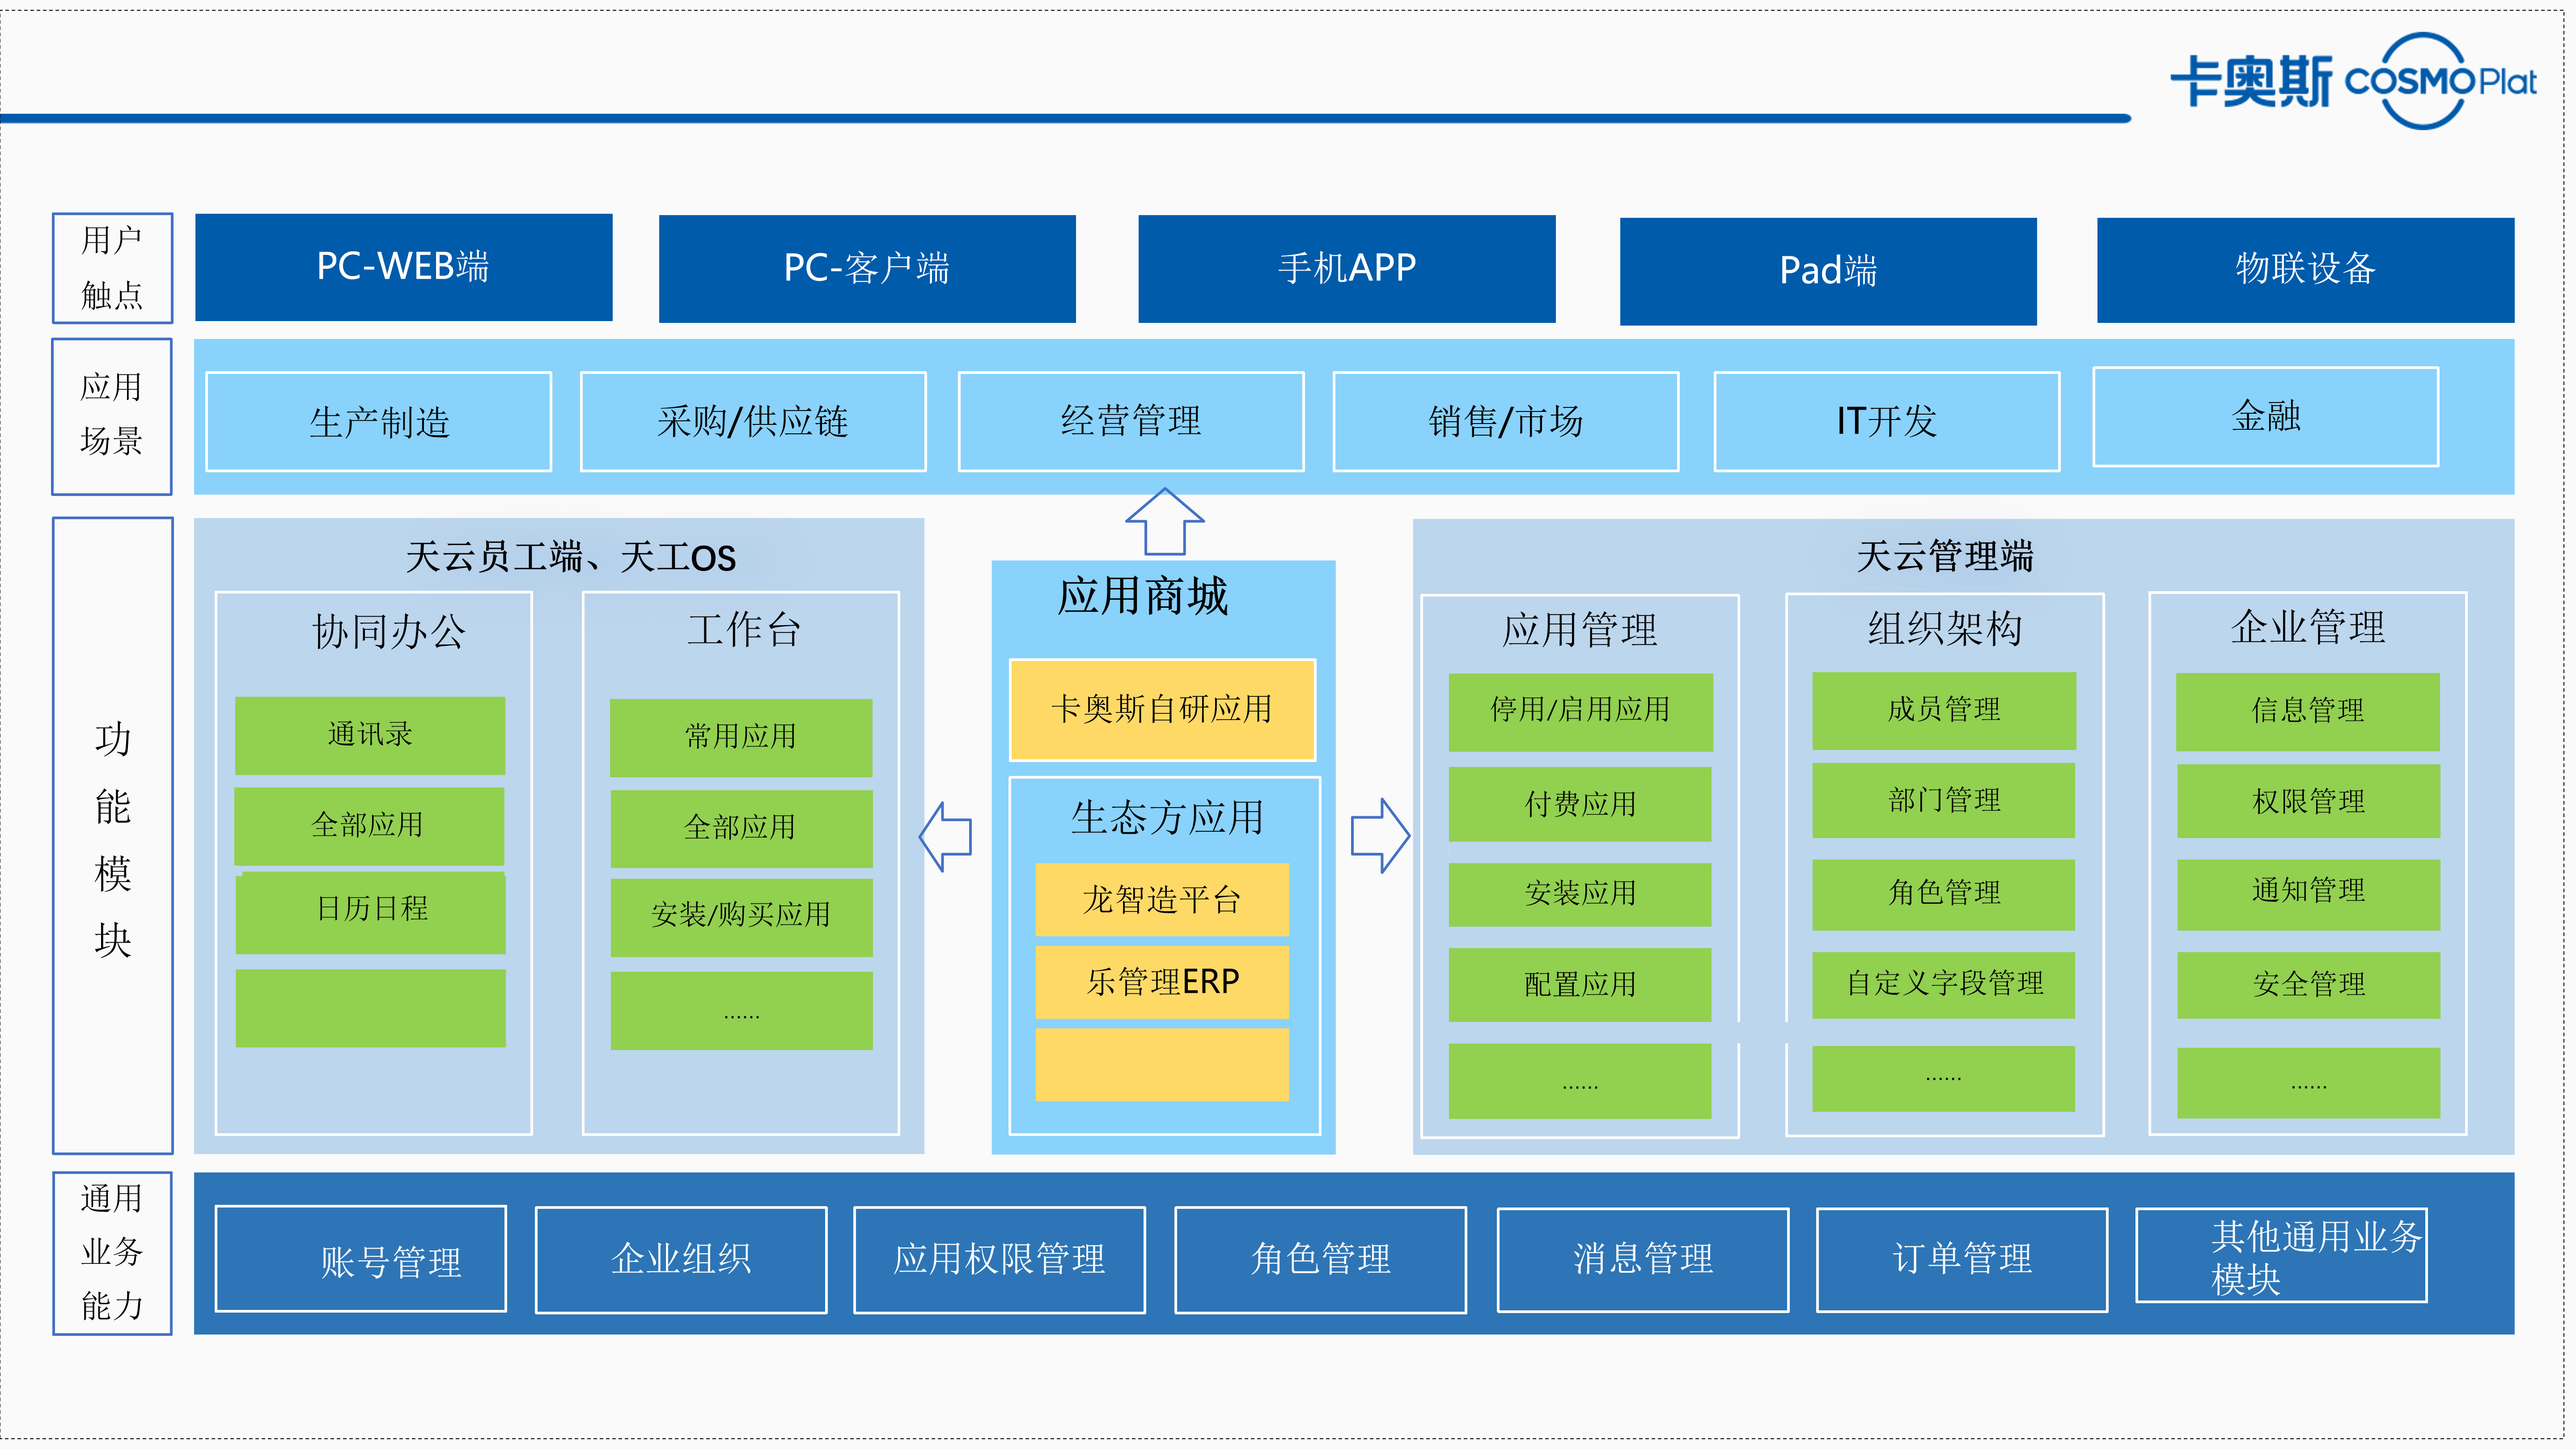Click the 安装应用 block
Screen dimensions: 2576x1449
[1580, 894]
